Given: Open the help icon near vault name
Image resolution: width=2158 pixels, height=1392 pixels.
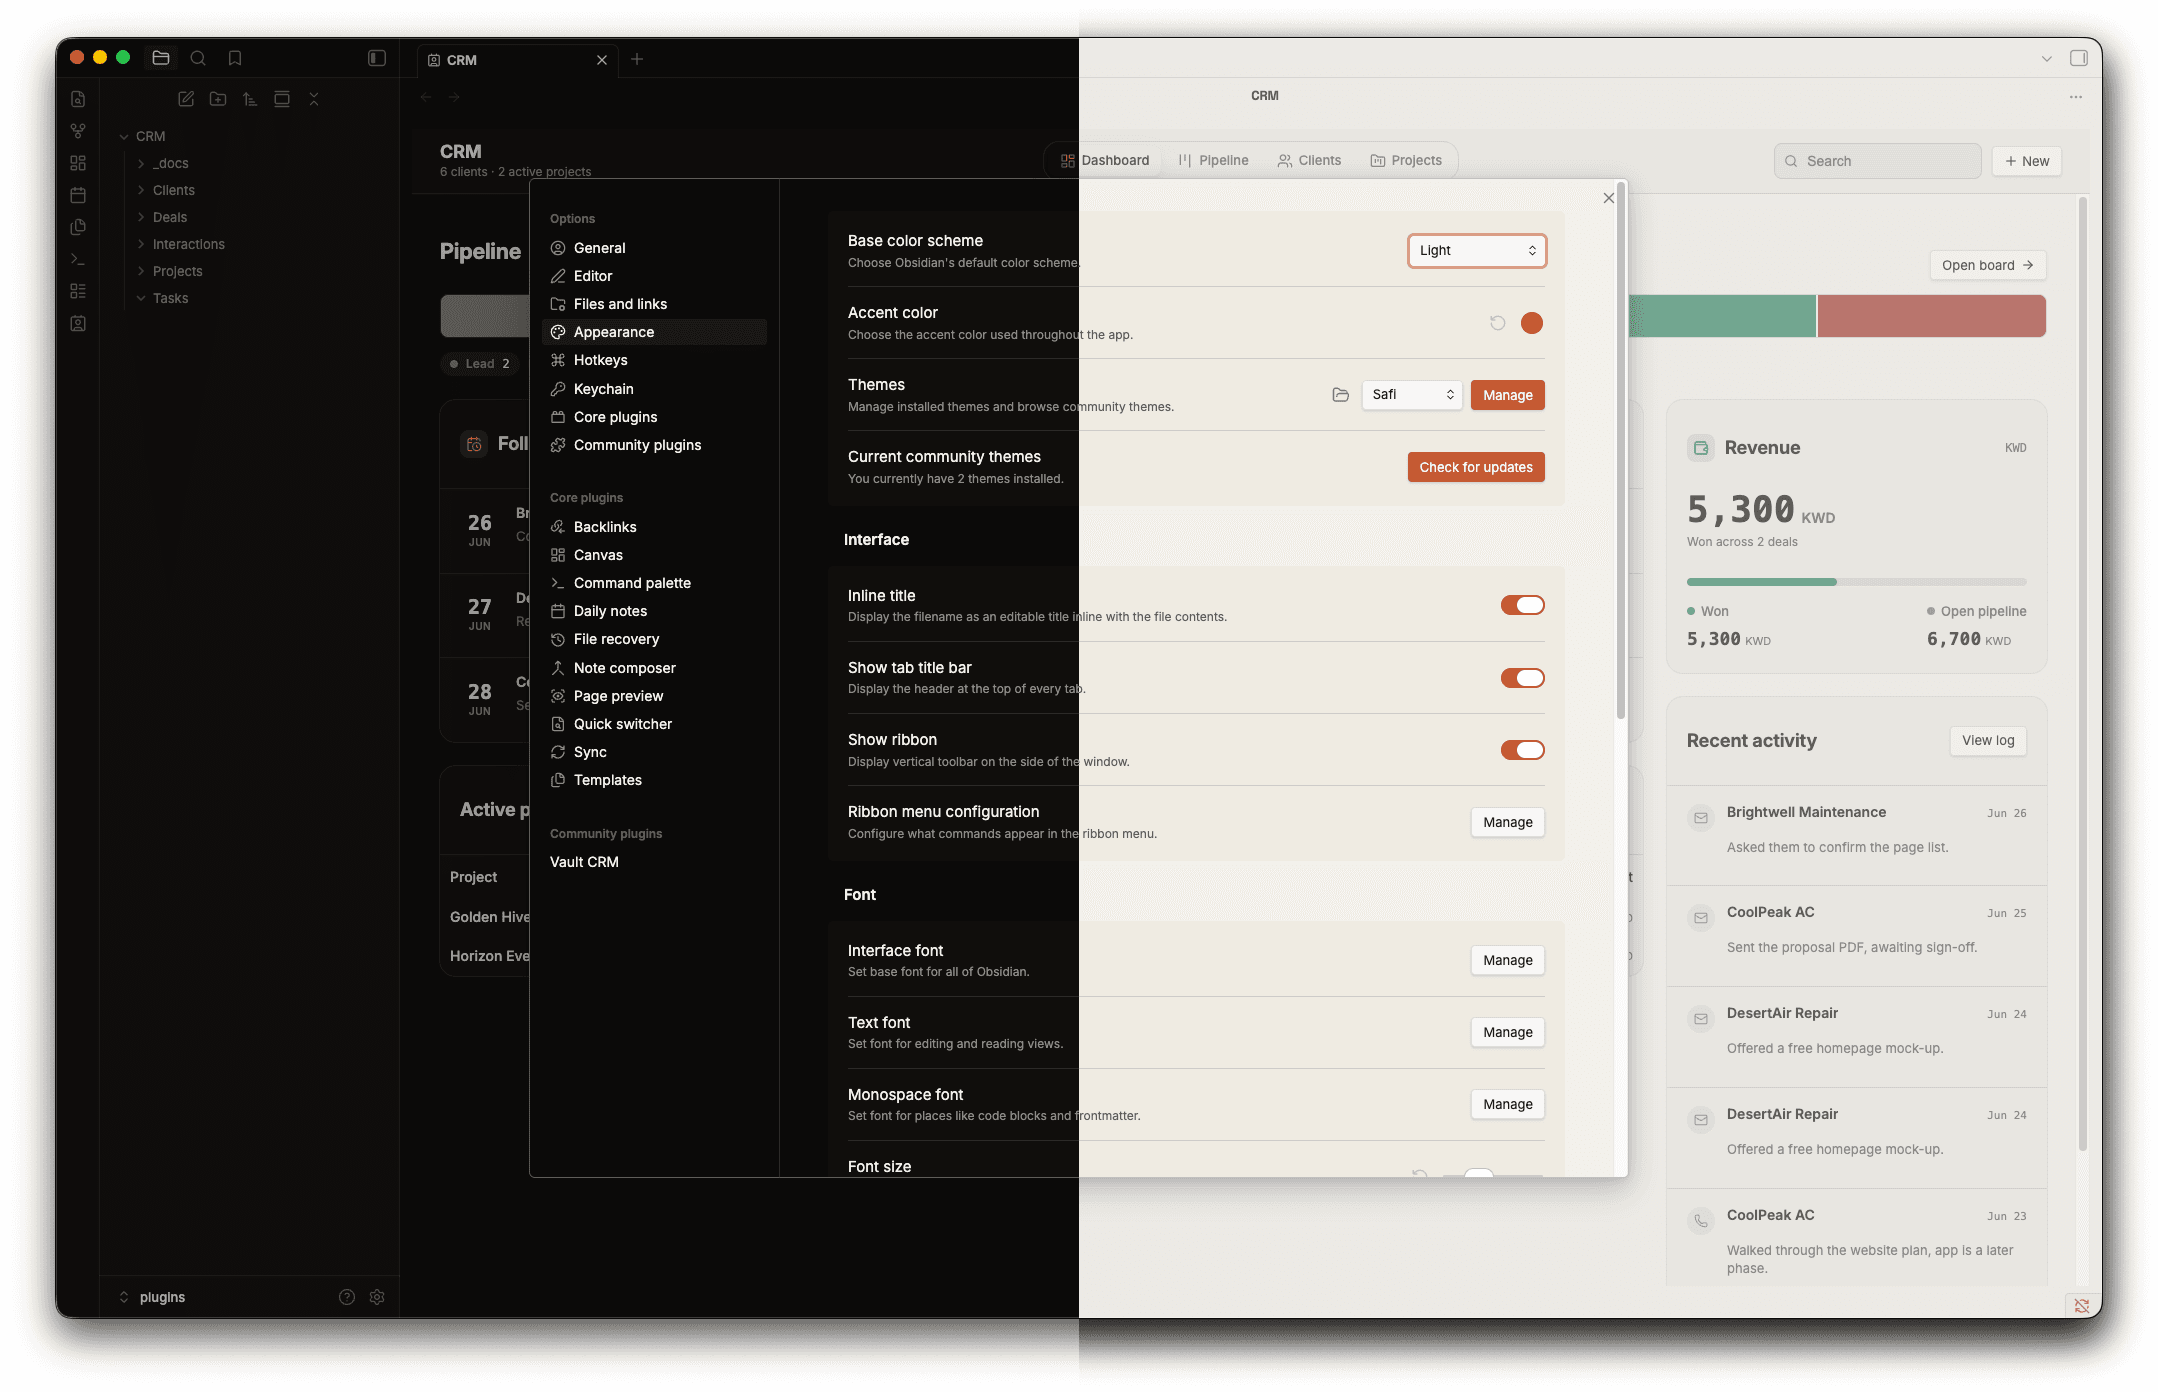Looking at the screenshot, I should [347, 1297].
